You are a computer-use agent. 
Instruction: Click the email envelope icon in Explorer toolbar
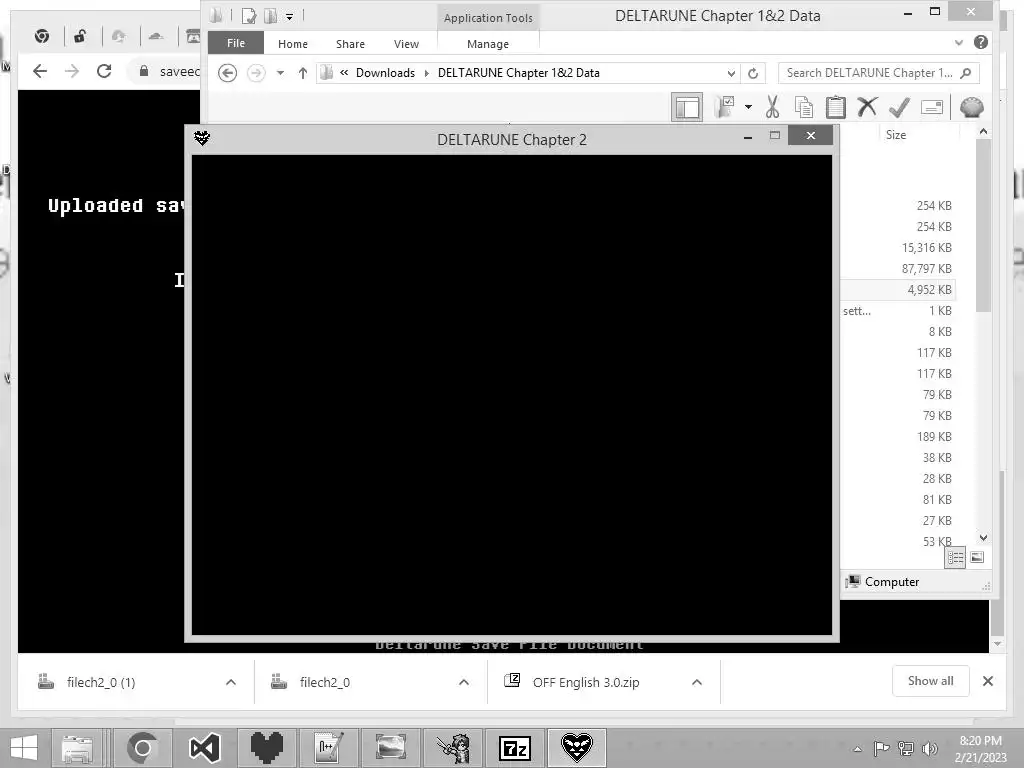click(x=932, y=106)
